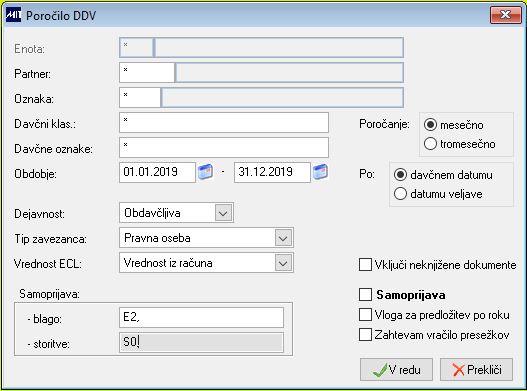
Task: Edit the start date field 01.01.2019
Action: (157, 172)
